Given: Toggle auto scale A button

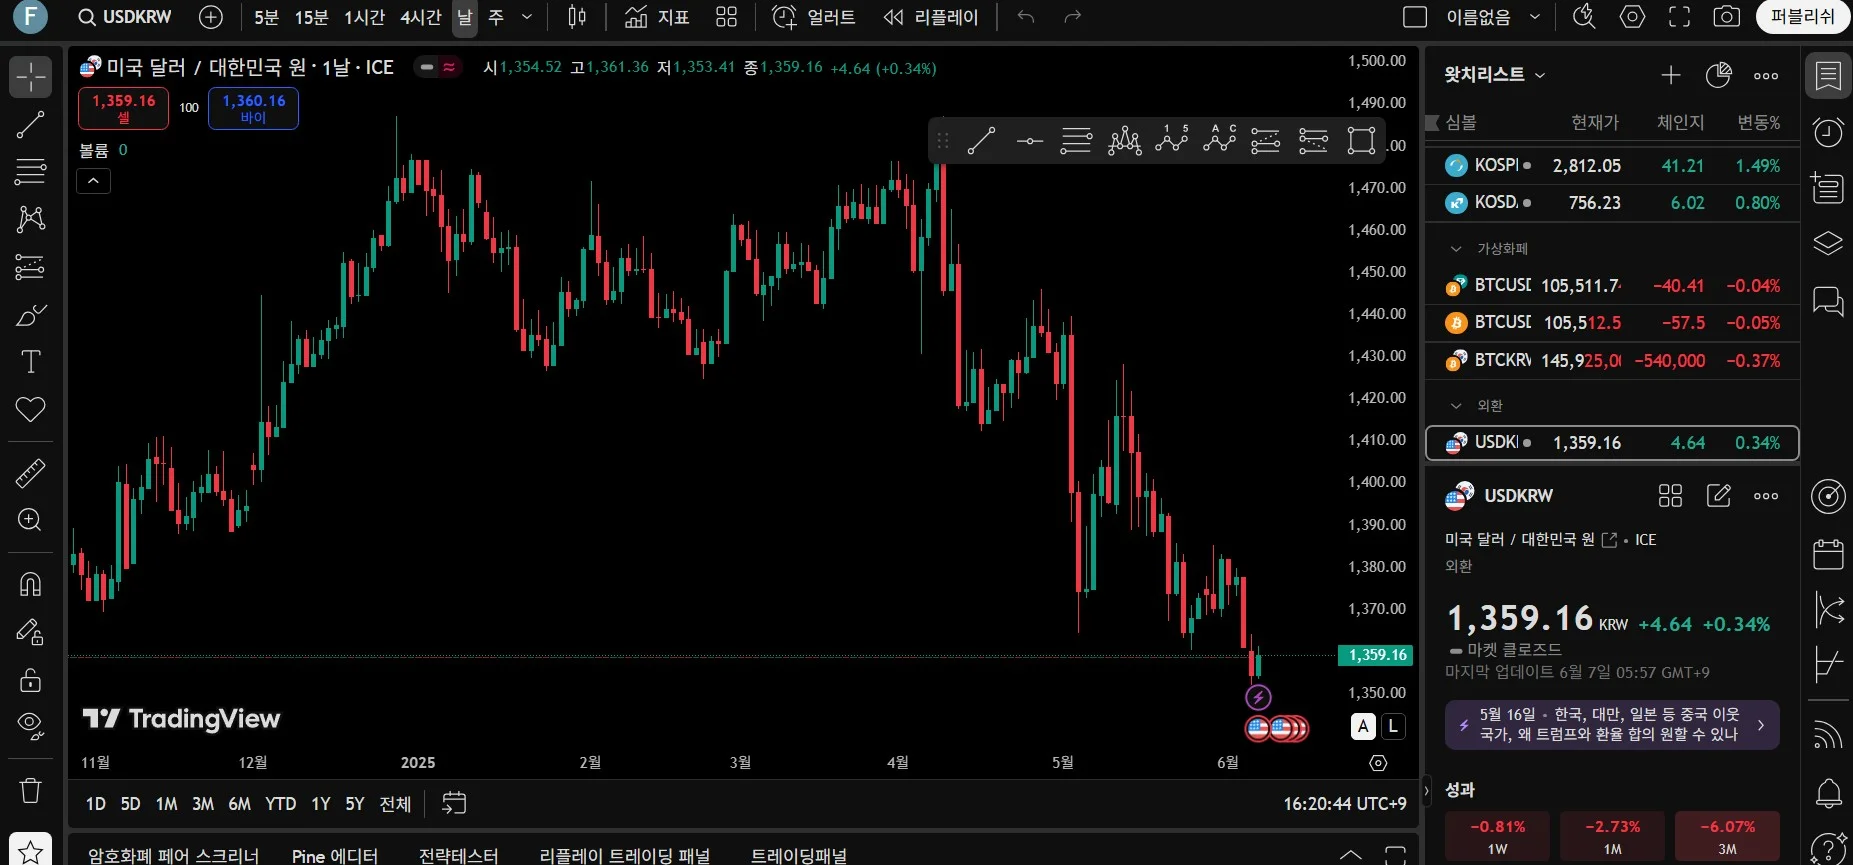Looking at the screenshot, I should 1363,726.
